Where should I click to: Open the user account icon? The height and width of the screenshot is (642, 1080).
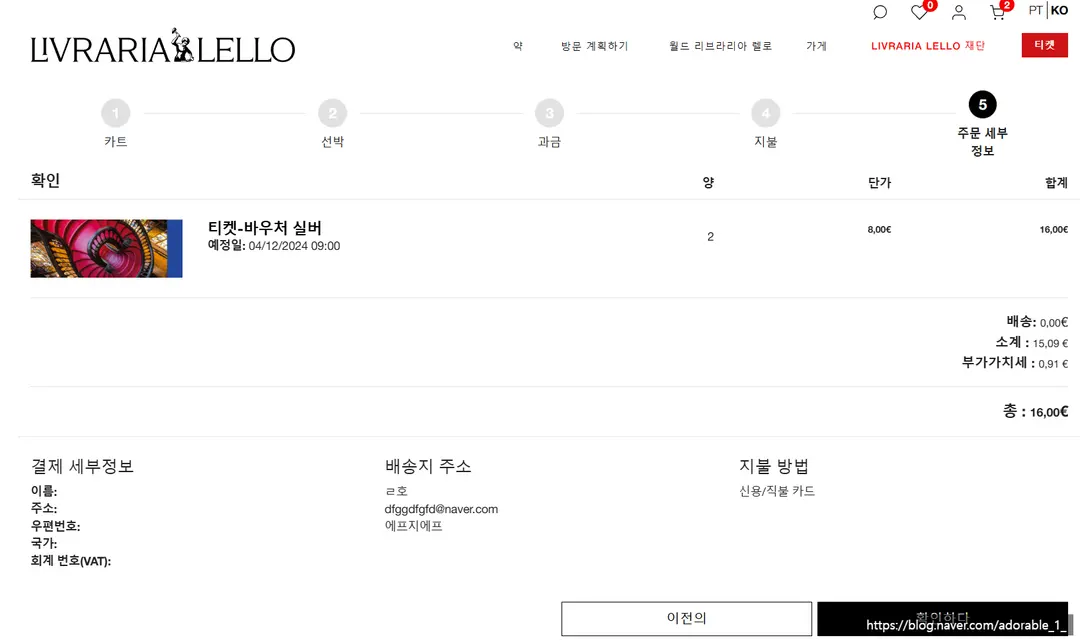[x=959, y=12]
